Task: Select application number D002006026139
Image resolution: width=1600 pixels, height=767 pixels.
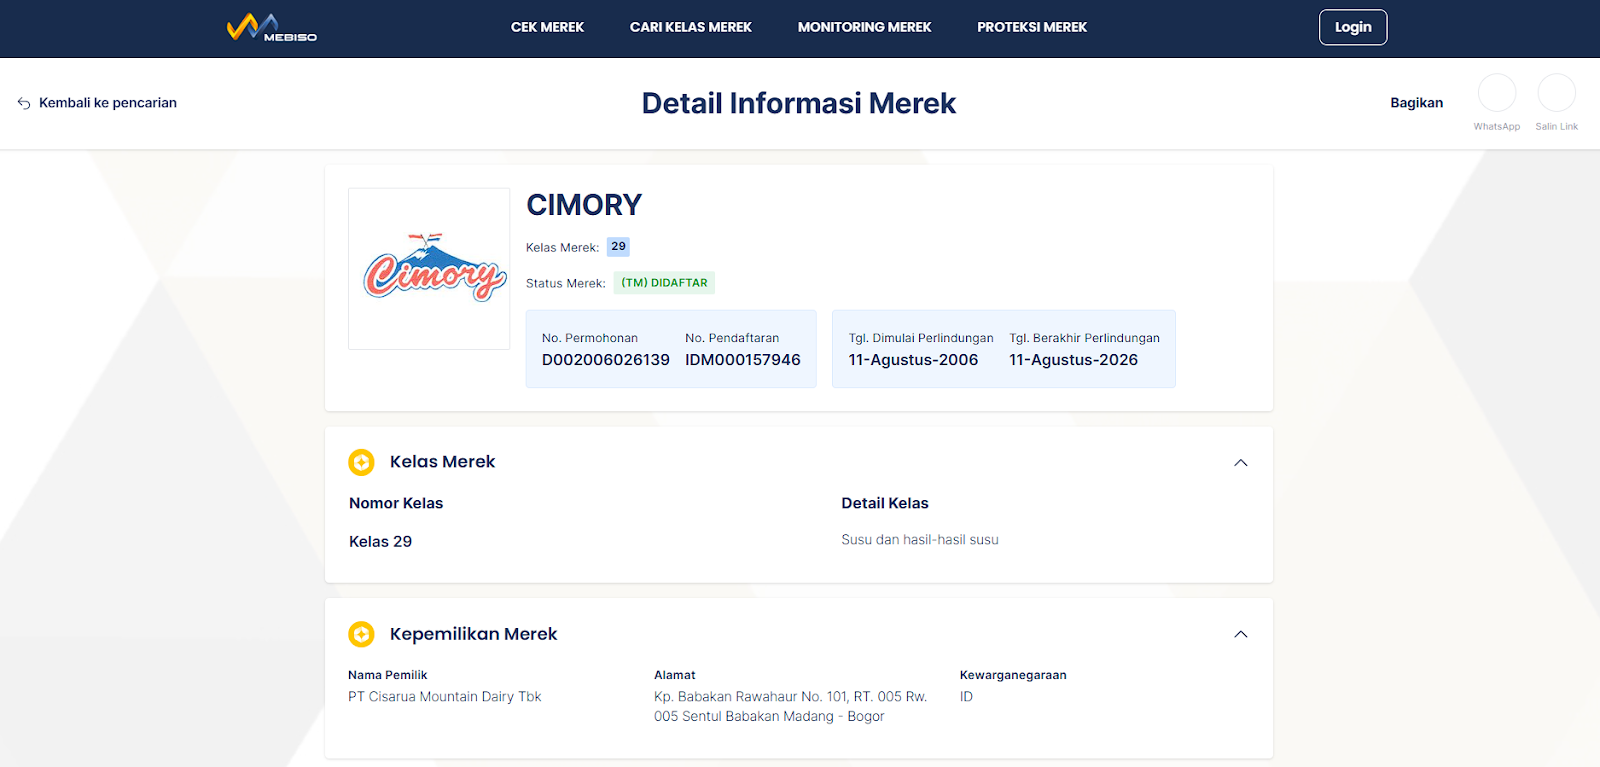Action: 606,360
